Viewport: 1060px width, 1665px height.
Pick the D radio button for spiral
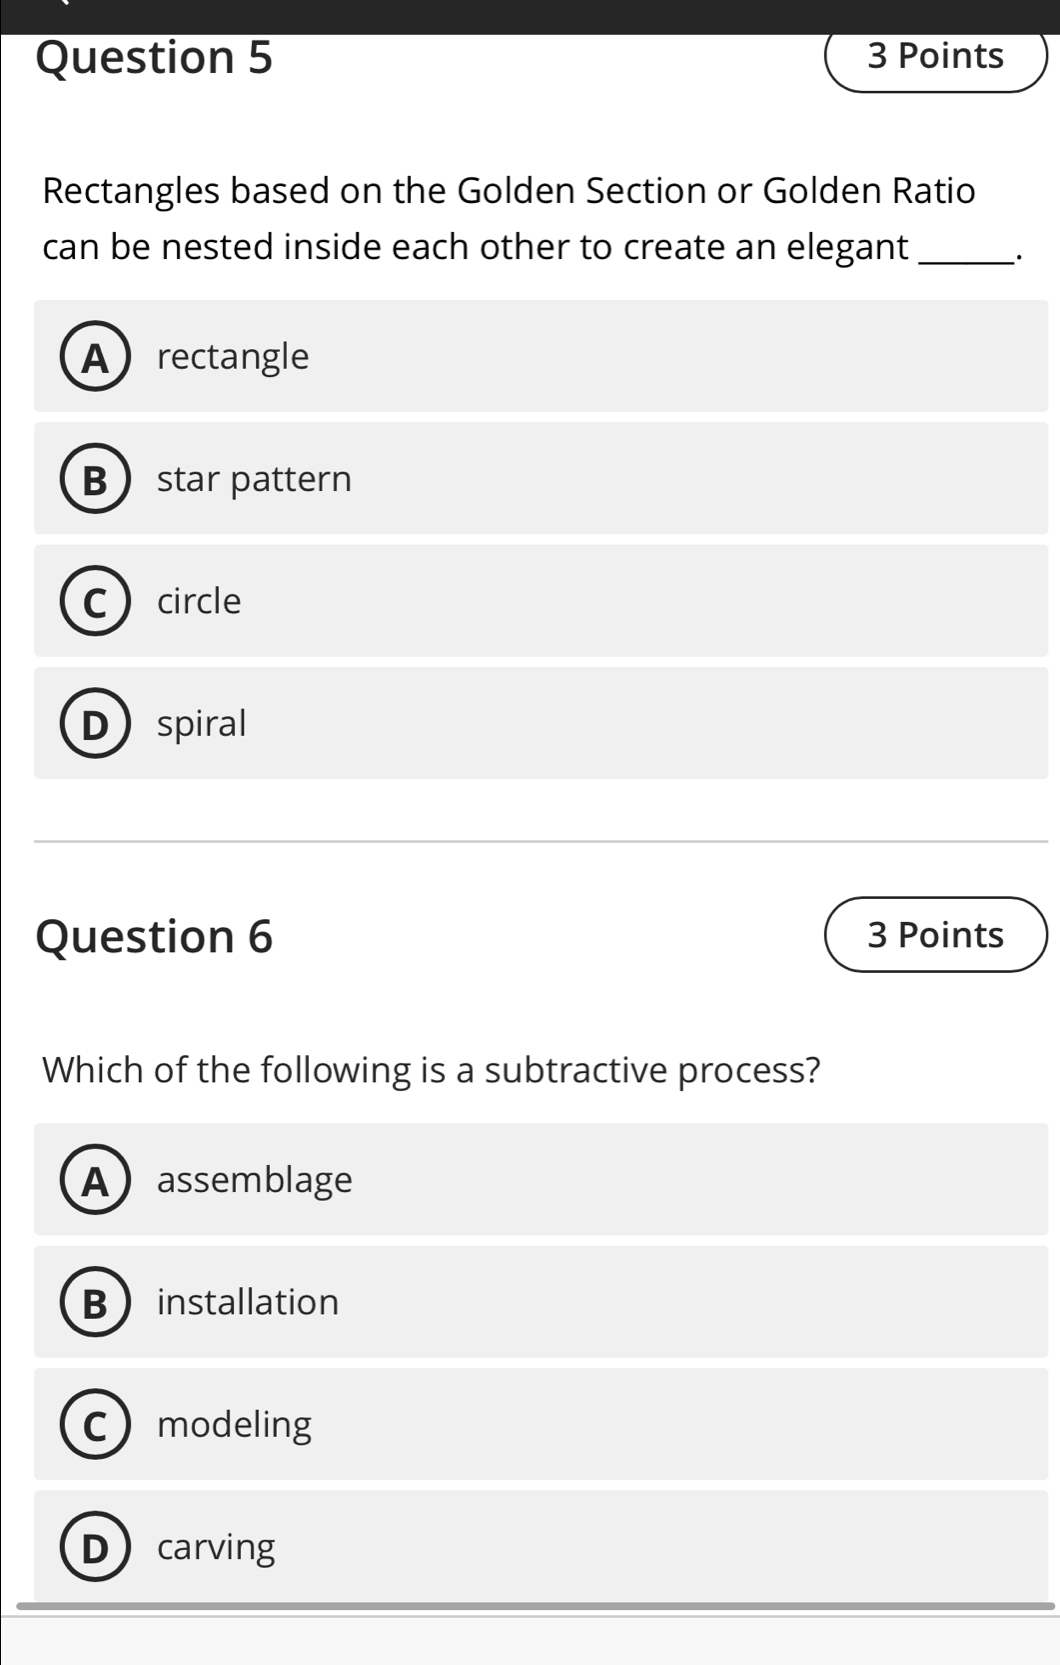coord(95,724)
